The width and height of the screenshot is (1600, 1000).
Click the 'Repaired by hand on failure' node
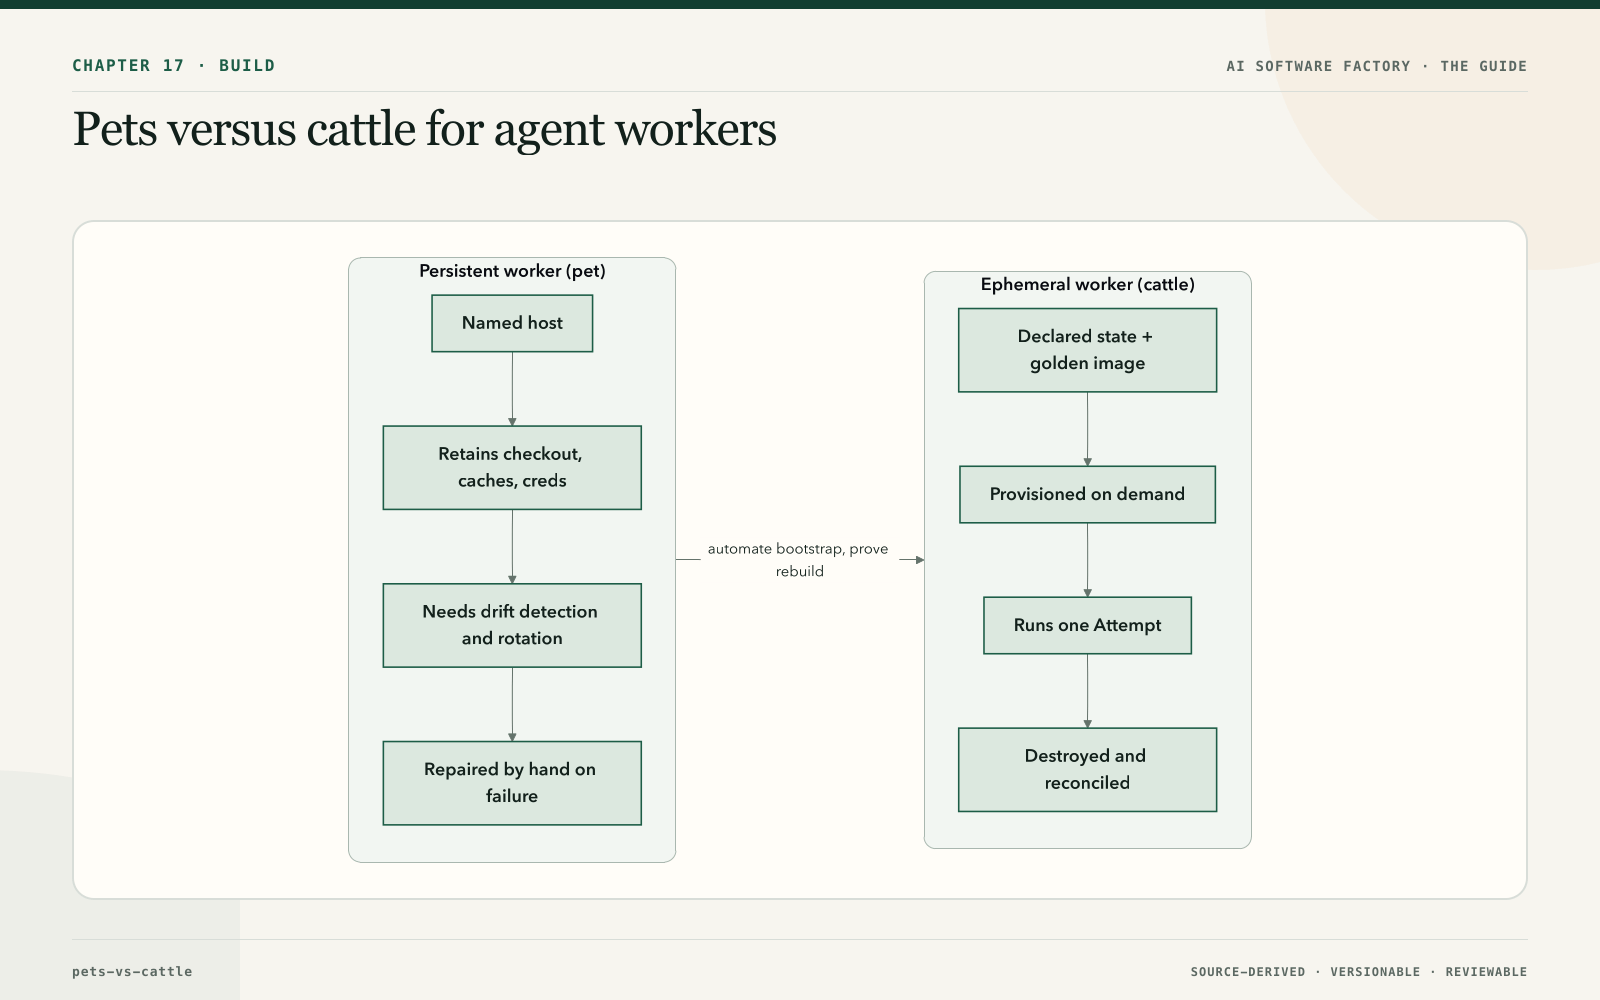[512, 783]
